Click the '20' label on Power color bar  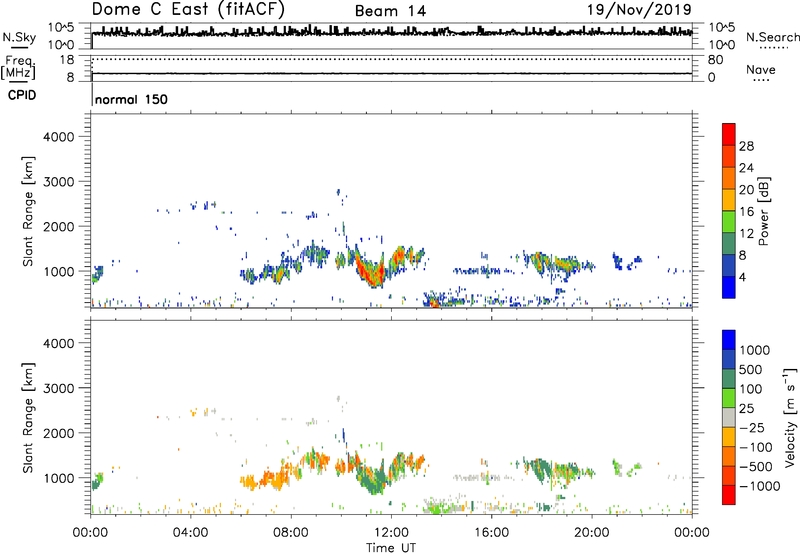(746, 190)
